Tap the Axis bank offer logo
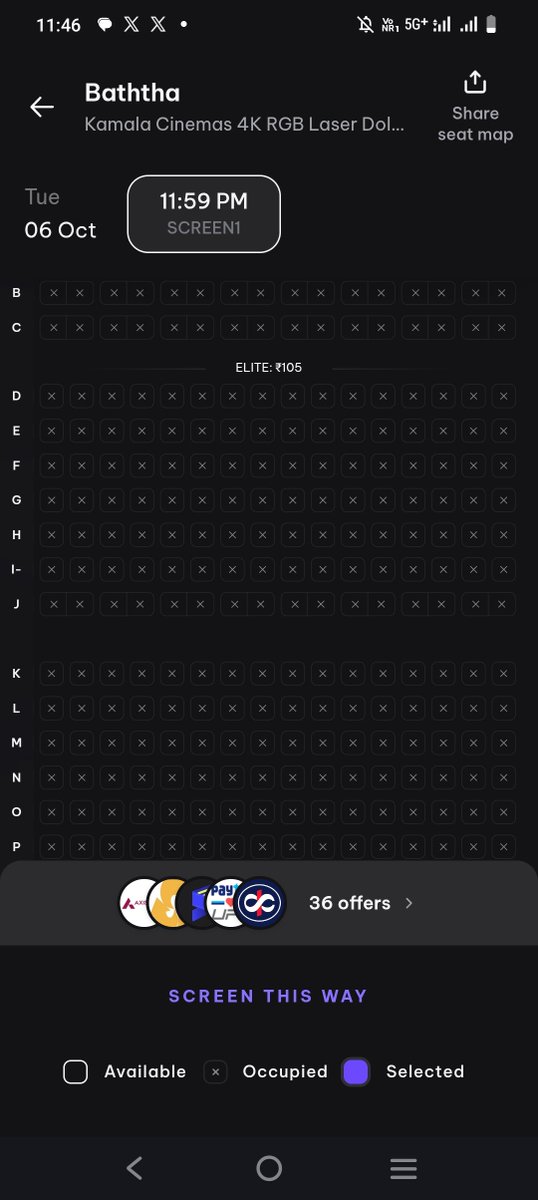Viewport: 538px width, 1200px height. coord(140,903)
